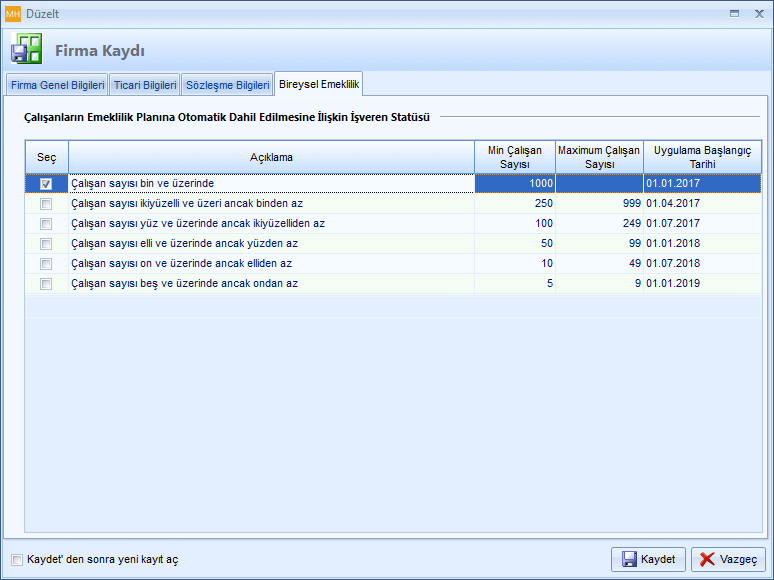Sort by Min Çalışan Sayısı column header

click(x=514, y=157)
